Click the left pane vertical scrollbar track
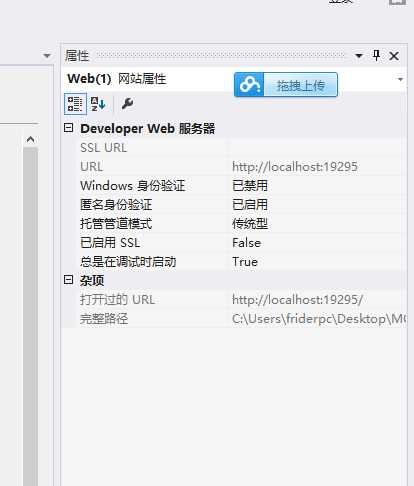 [31, 316]
